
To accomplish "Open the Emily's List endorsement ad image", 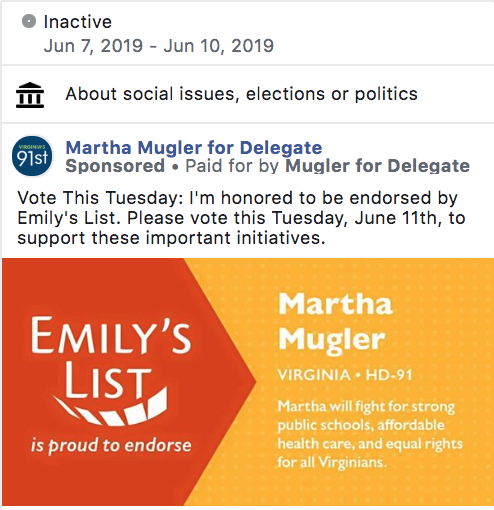I will [248, 382].
